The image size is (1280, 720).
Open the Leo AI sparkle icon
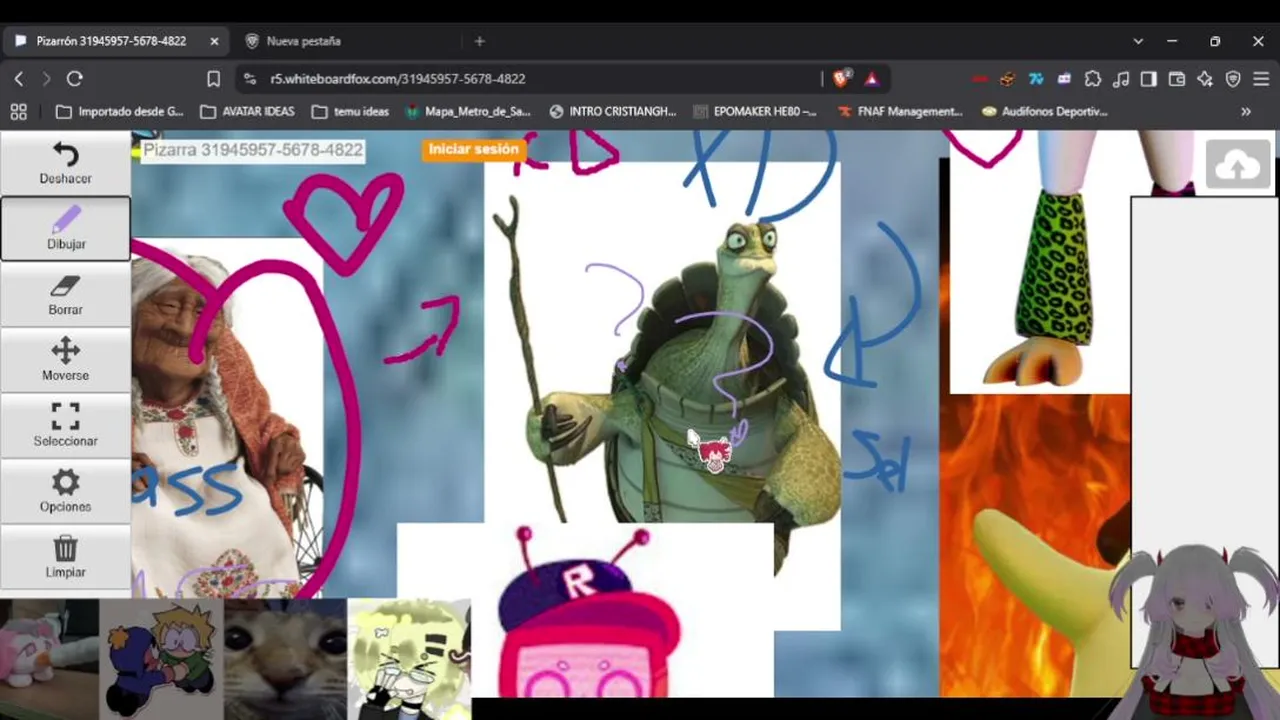coord(1205,78)
